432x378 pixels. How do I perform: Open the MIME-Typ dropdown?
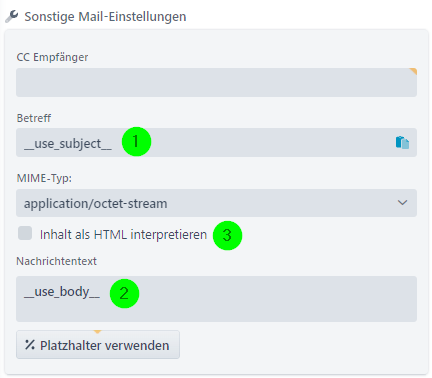[x=216, y=203]
